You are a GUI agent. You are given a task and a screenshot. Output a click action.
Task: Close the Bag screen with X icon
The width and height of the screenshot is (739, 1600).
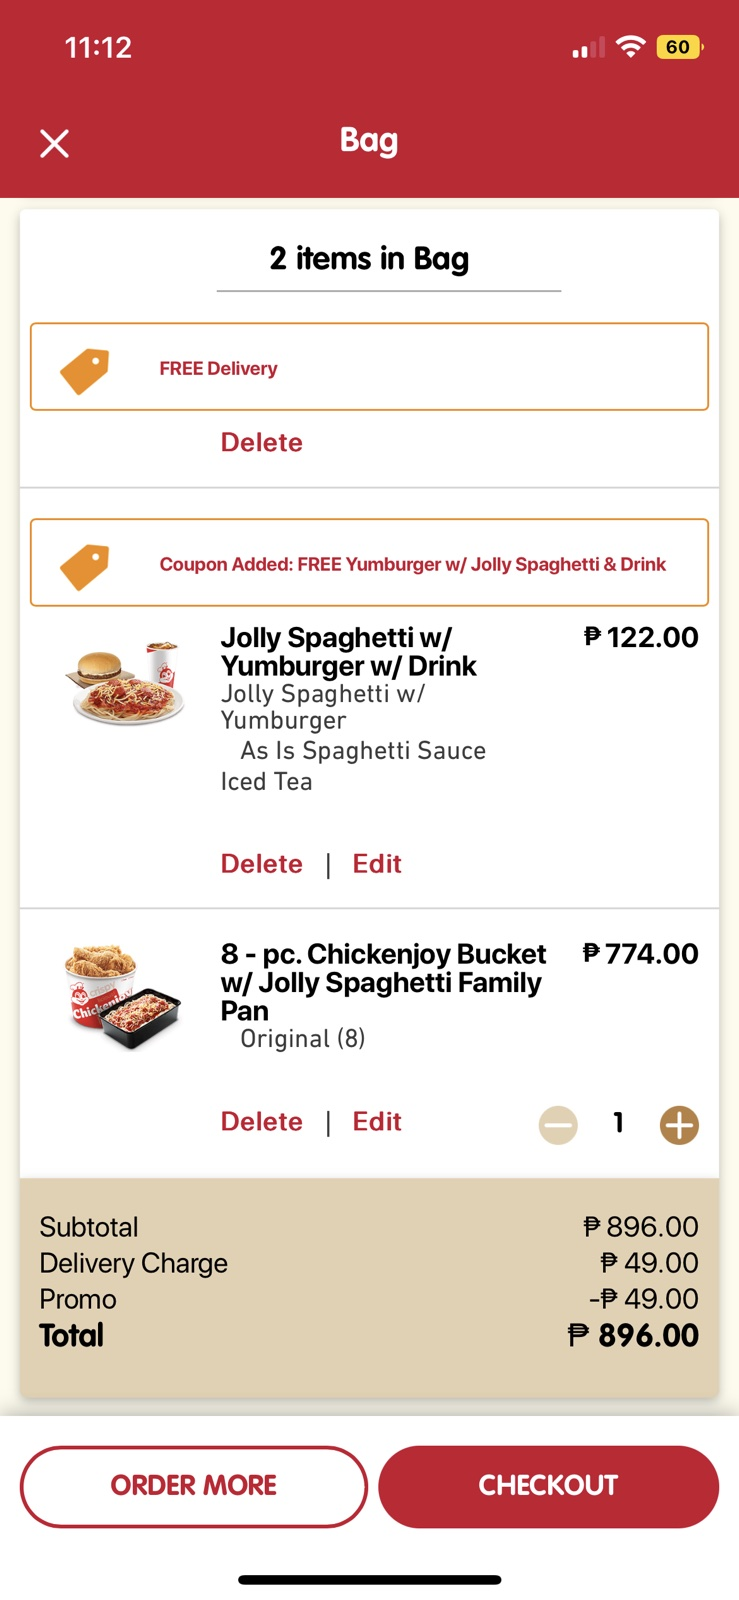(55, 144)
